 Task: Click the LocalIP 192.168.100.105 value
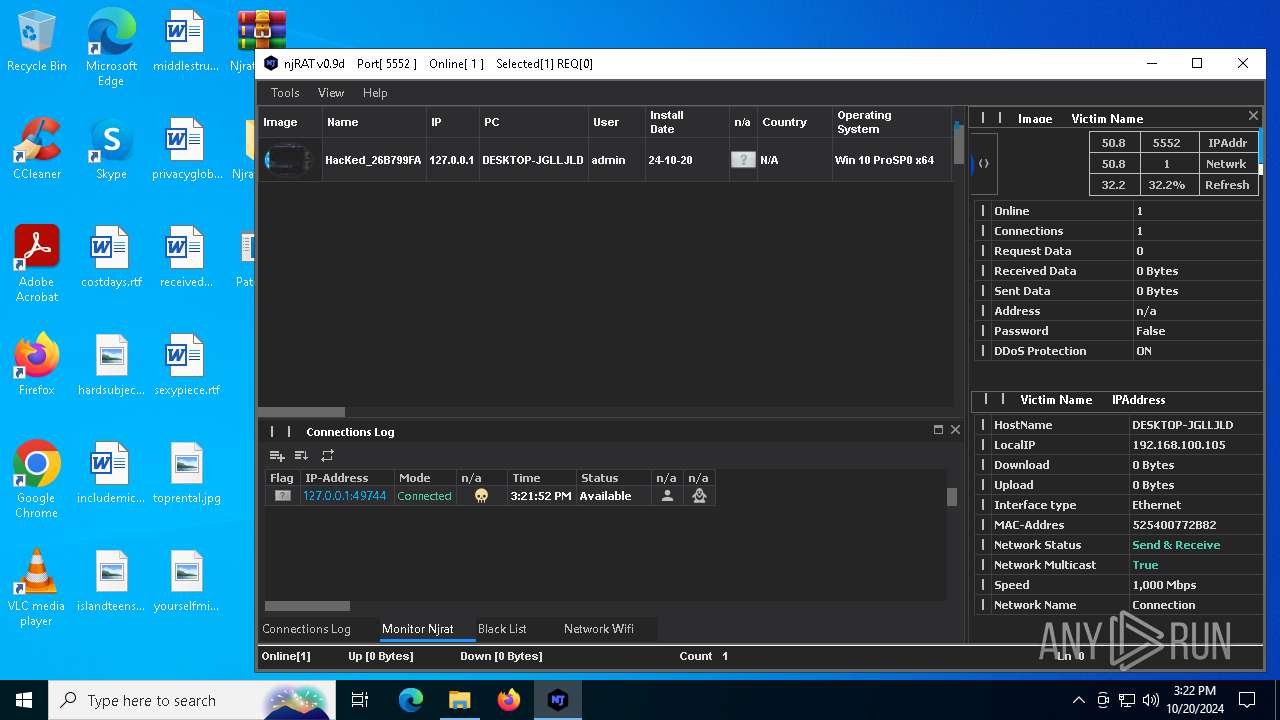pyautogui.click(x=1178, y=445)
